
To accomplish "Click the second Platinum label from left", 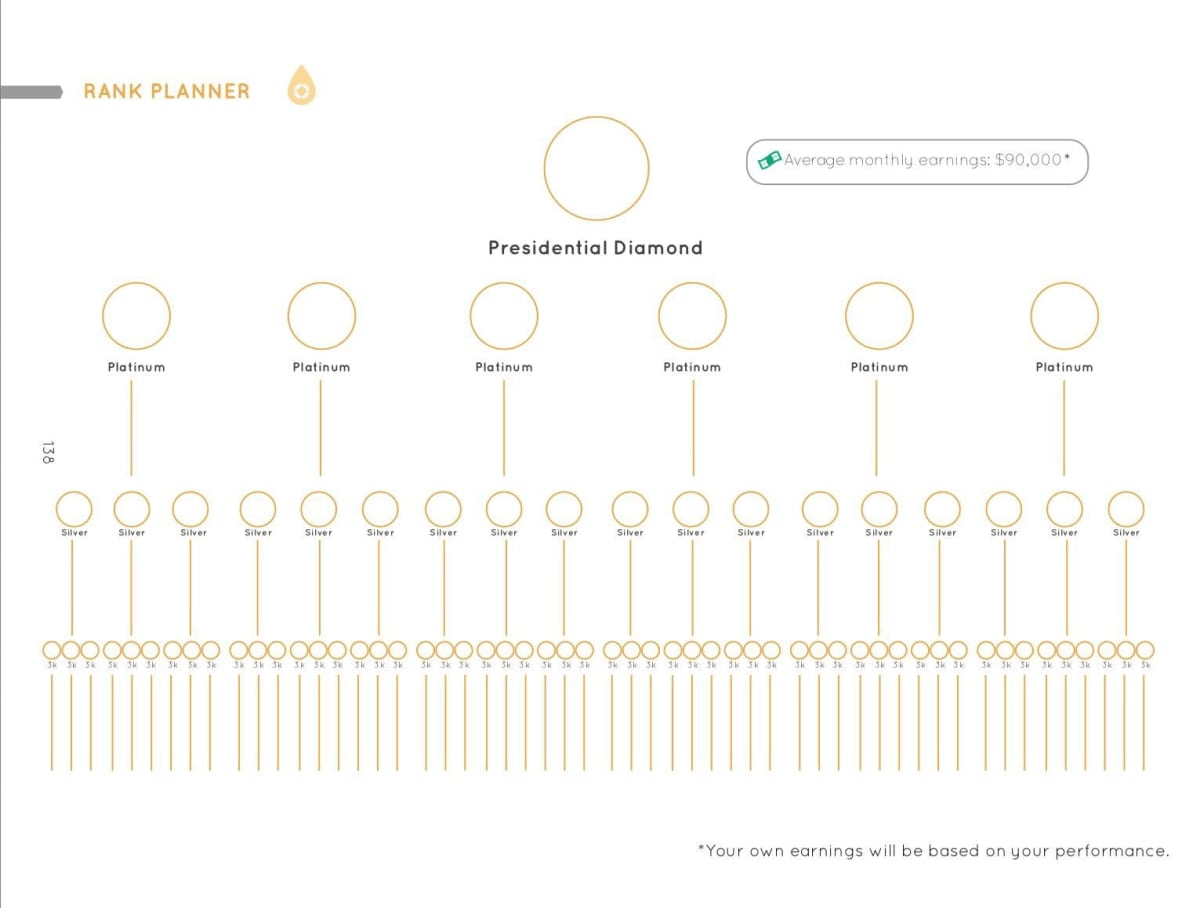I will (321, 367).
